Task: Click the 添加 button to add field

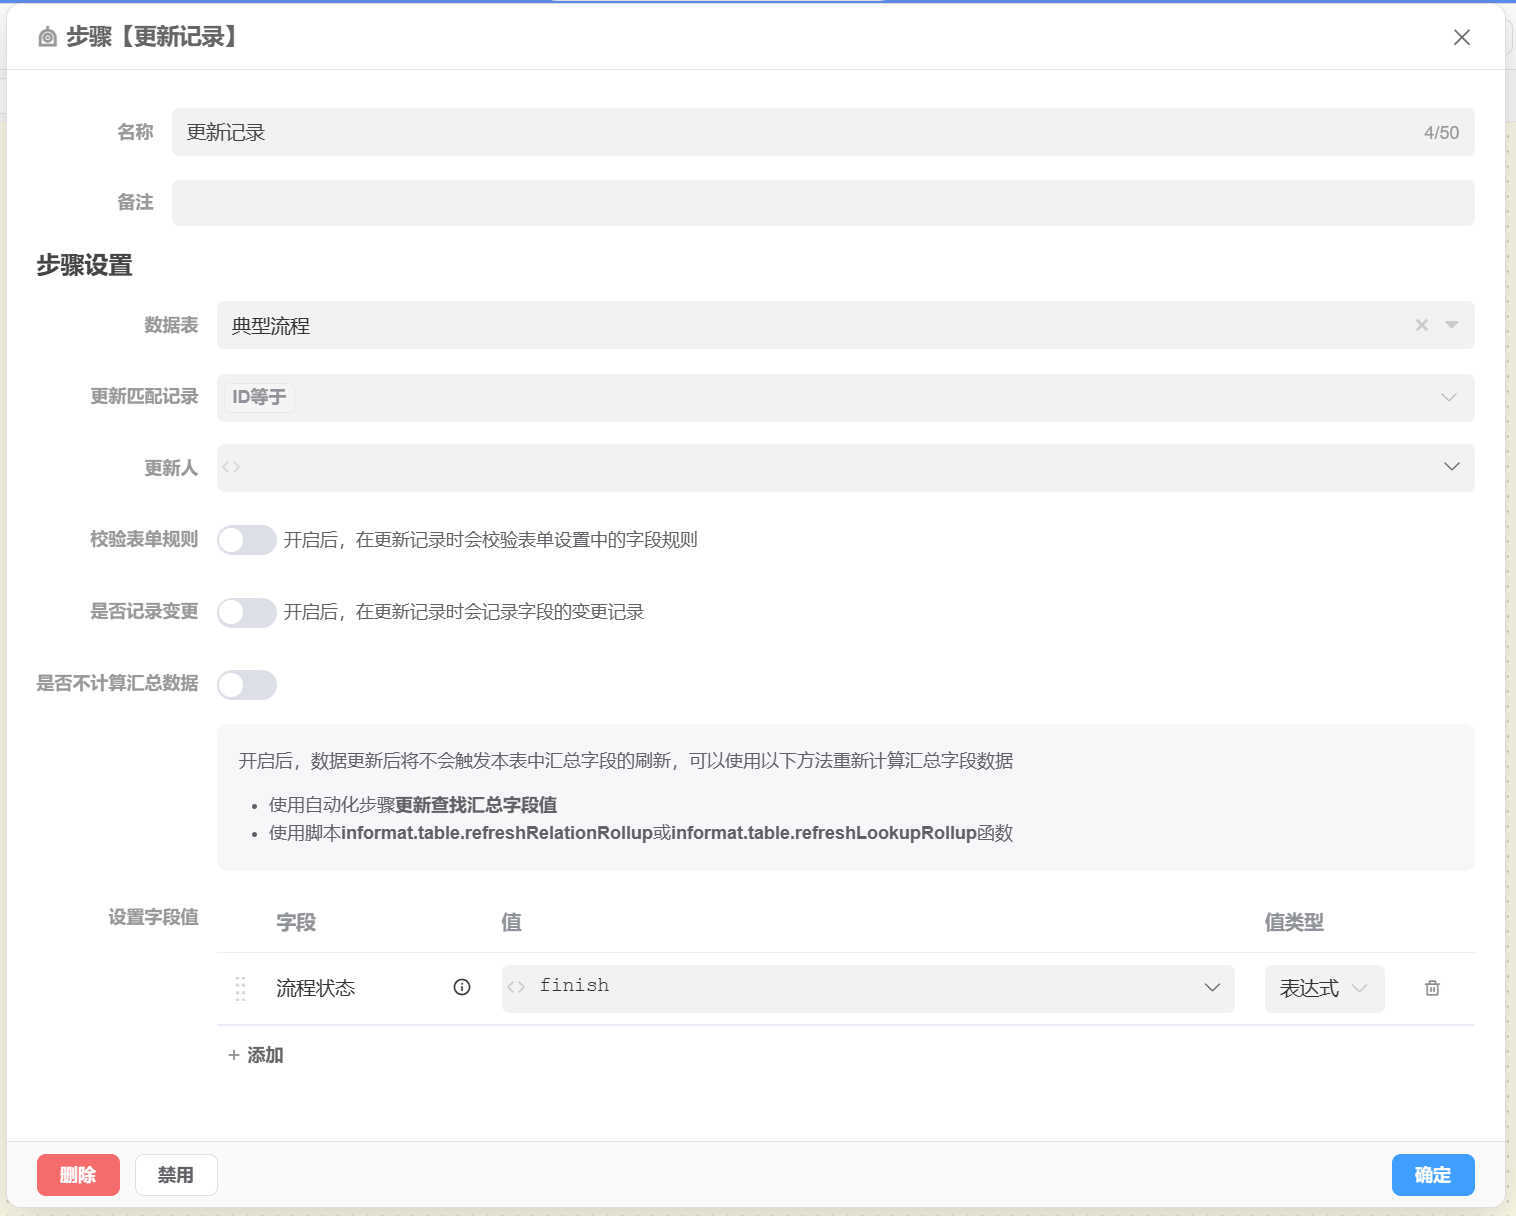Action: pos(256,1055)
